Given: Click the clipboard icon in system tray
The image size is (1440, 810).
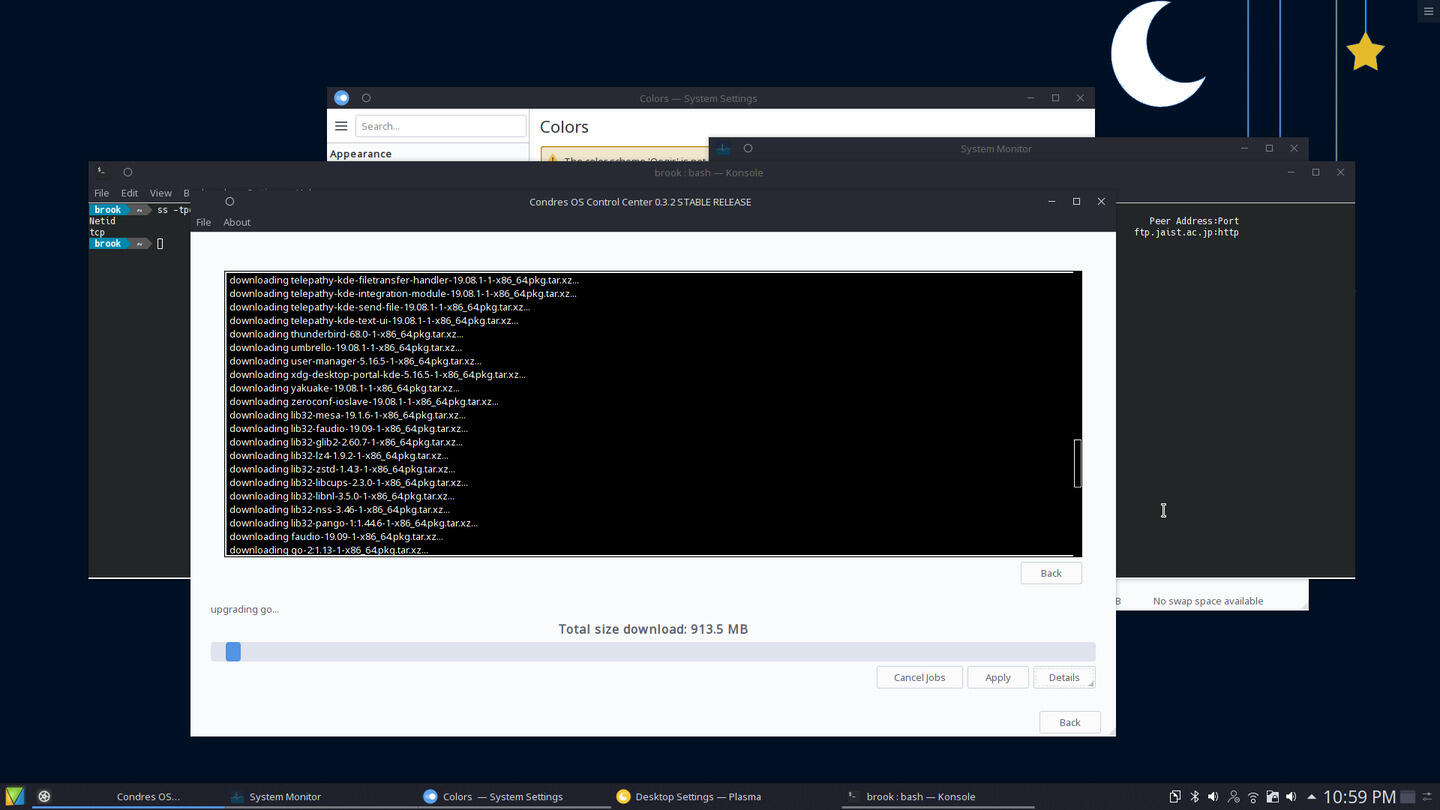Looking at the screenshot, I should (x=1175, y=797).
